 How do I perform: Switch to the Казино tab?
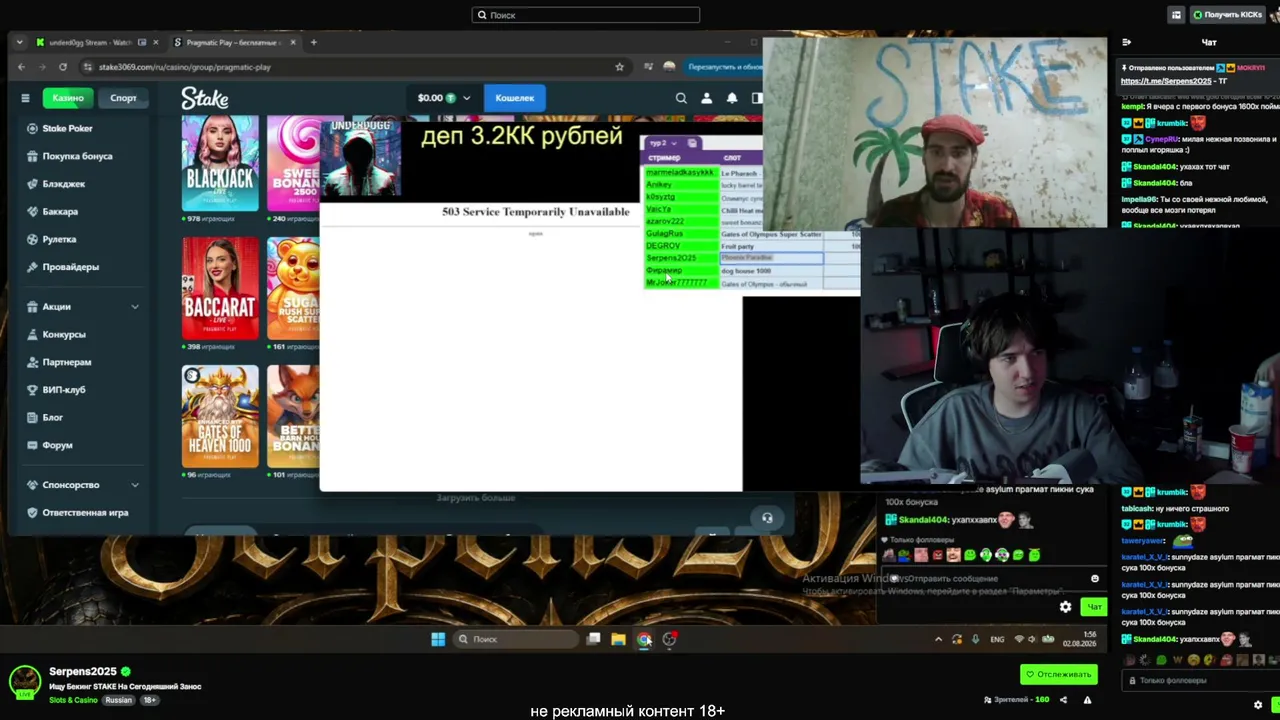(x=68, y=98)
